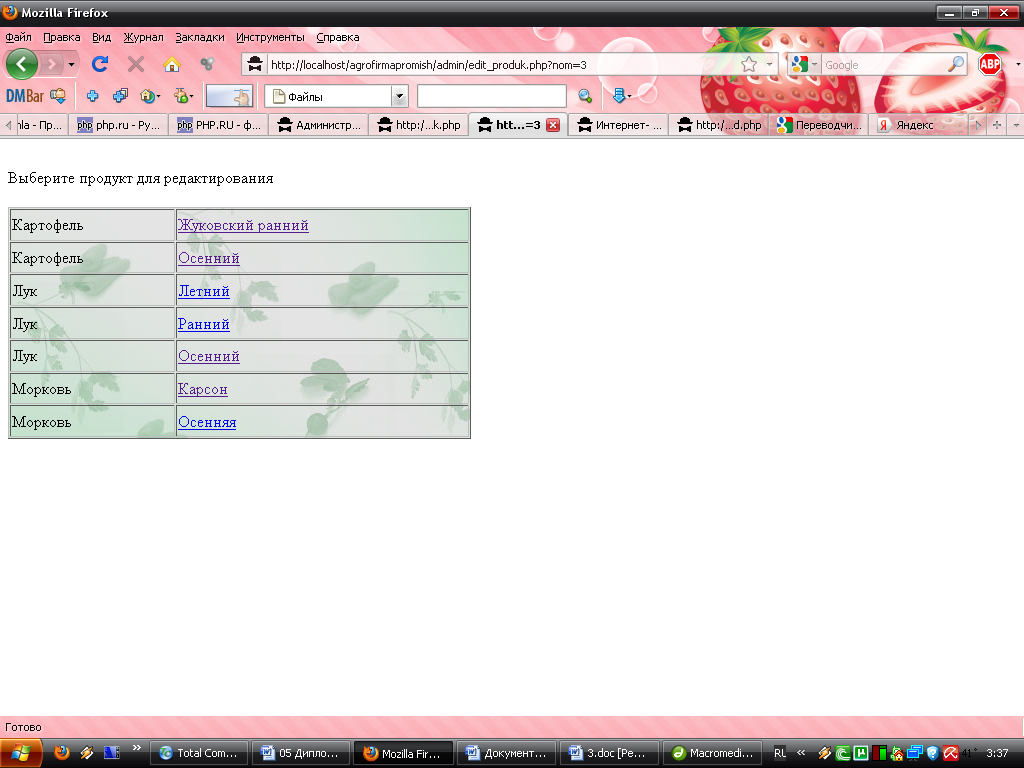Switch to the PHP.RU - ф... tab
Viewport: 1024px width, 768px height.
point(219,125)
